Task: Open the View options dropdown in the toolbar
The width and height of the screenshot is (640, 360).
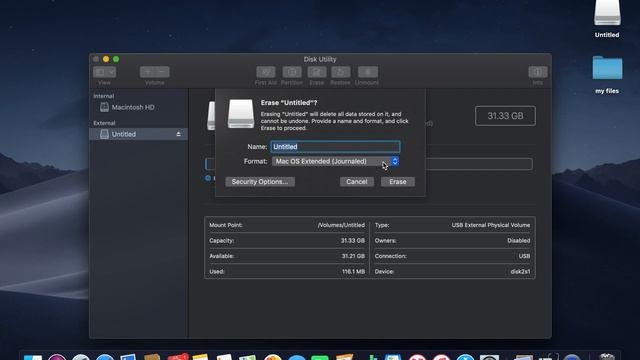Action: 104,72
